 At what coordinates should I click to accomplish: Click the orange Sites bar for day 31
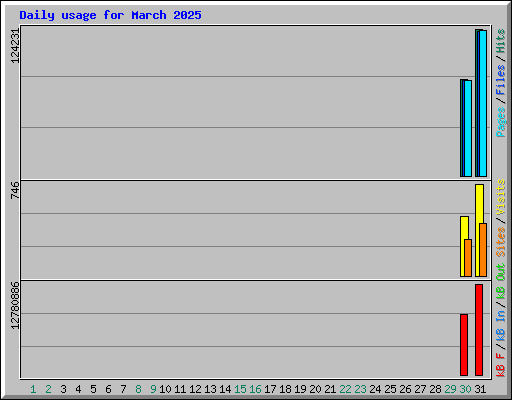click(483, 250)
